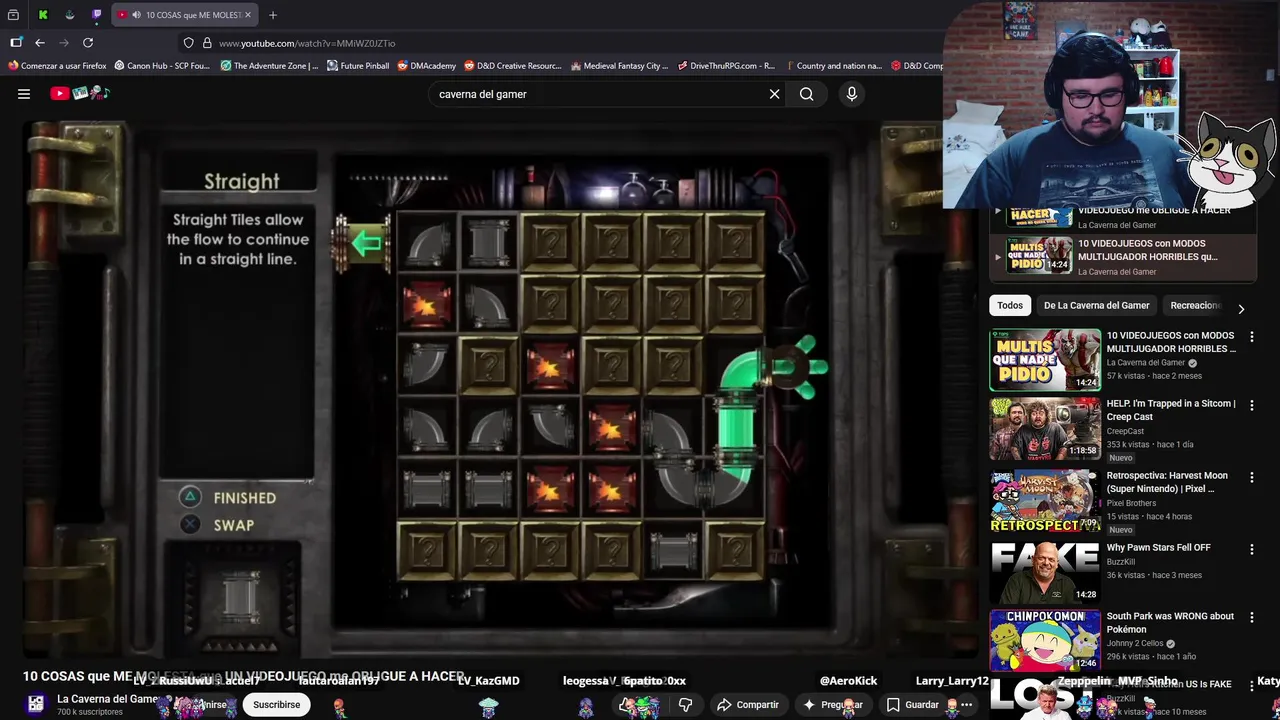The image size is (1280, 720).
Task: Open the Canon Hub - SCP bookmark
Action: coord(163,66)
